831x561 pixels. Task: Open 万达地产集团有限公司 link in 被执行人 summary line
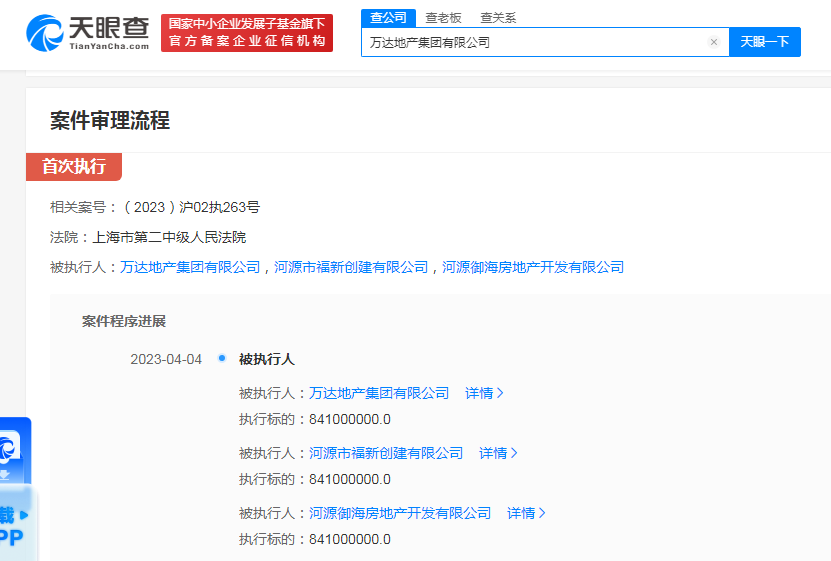click(190, 267)
